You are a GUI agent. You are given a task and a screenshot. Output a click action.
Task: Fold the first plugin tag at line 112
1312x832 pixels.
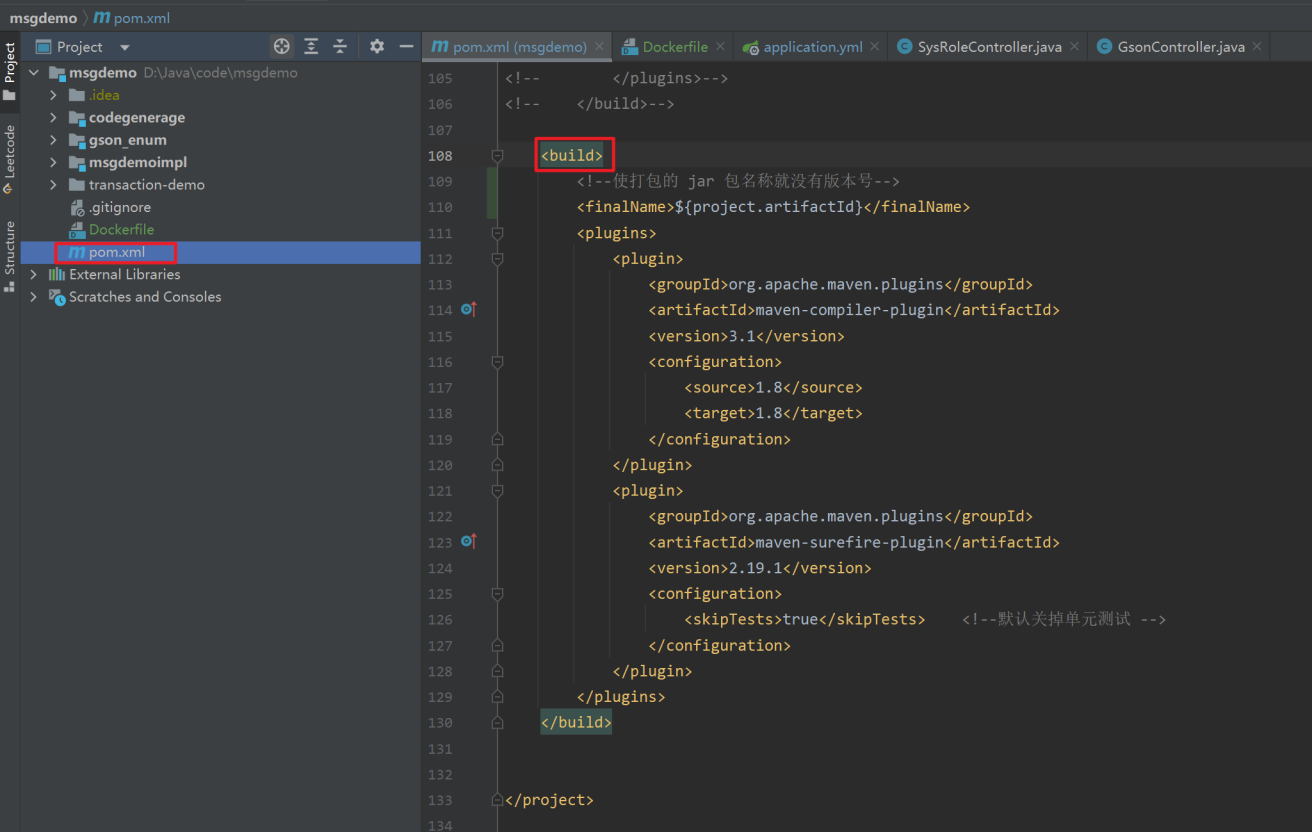click(x=497, y=259)
